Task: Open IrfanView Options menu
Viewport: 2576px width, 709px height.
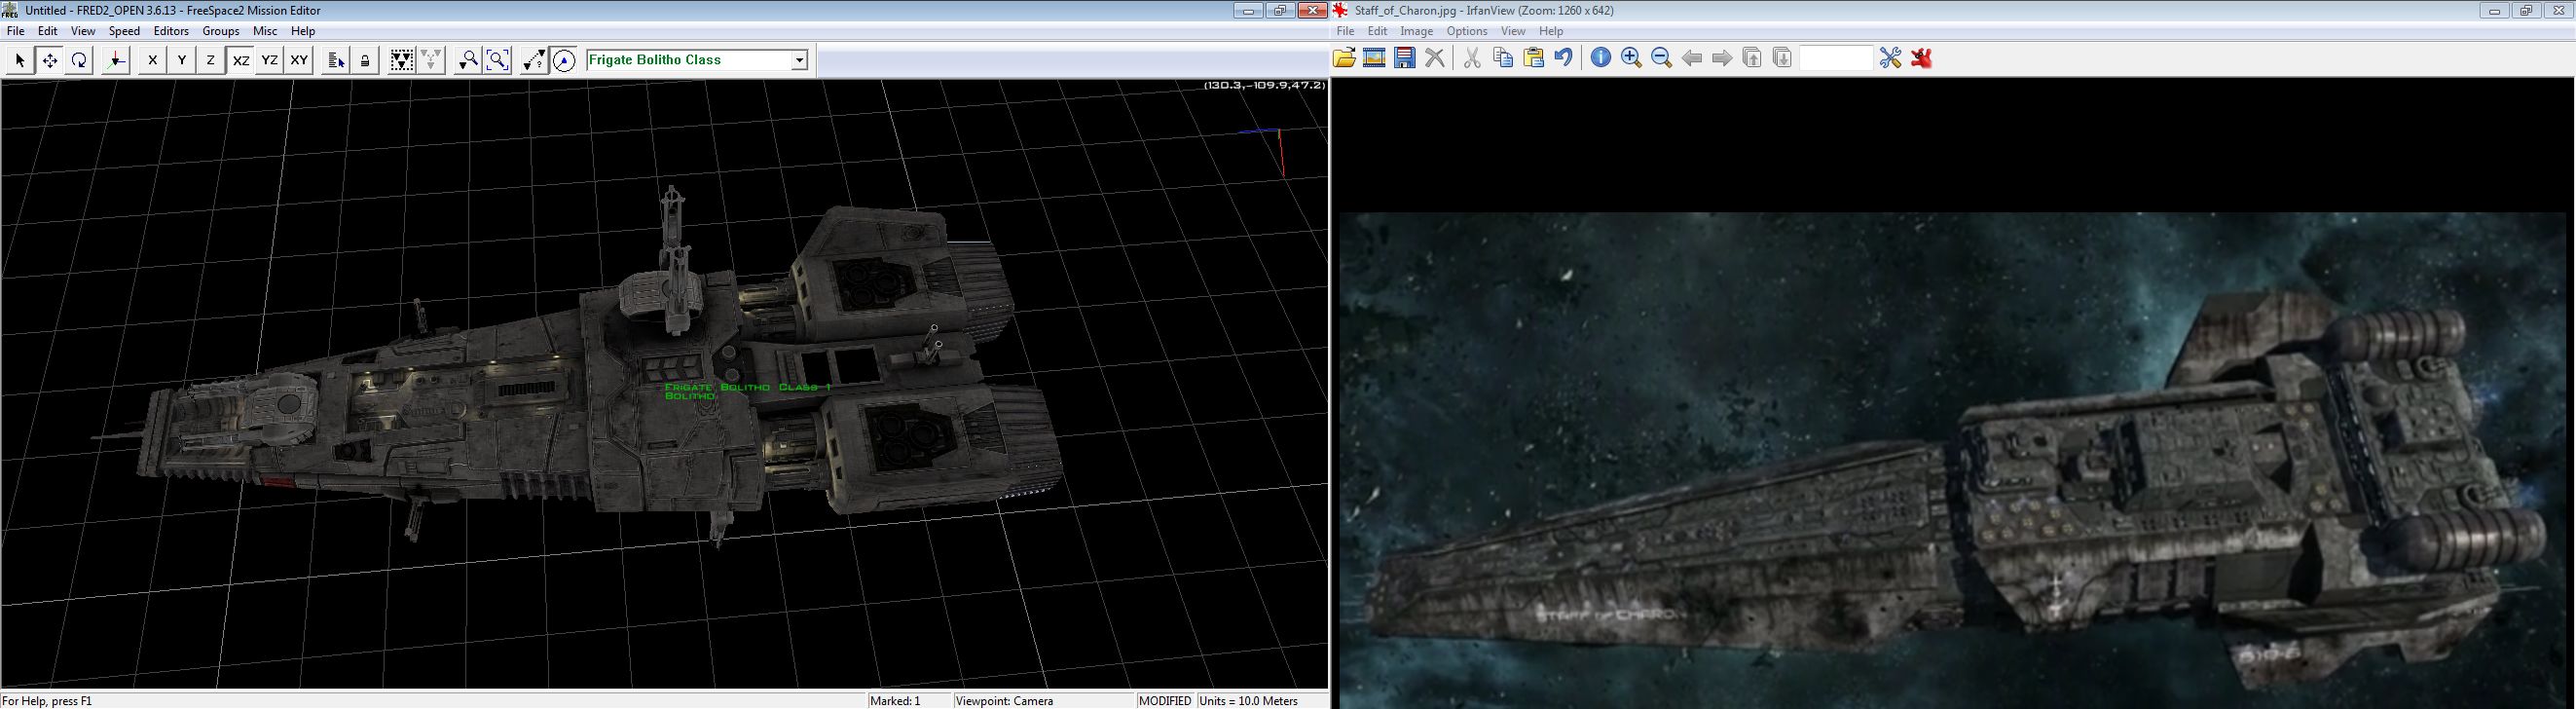Action: [x=1467, y=31]
